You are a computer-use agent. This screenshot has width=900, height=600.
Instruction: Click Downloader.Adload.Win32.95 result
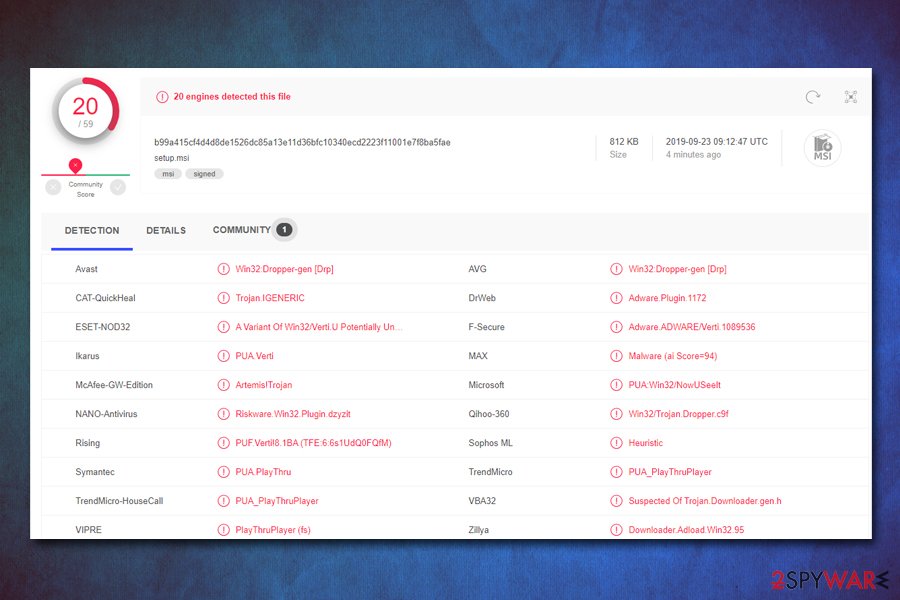click(686, 530)
